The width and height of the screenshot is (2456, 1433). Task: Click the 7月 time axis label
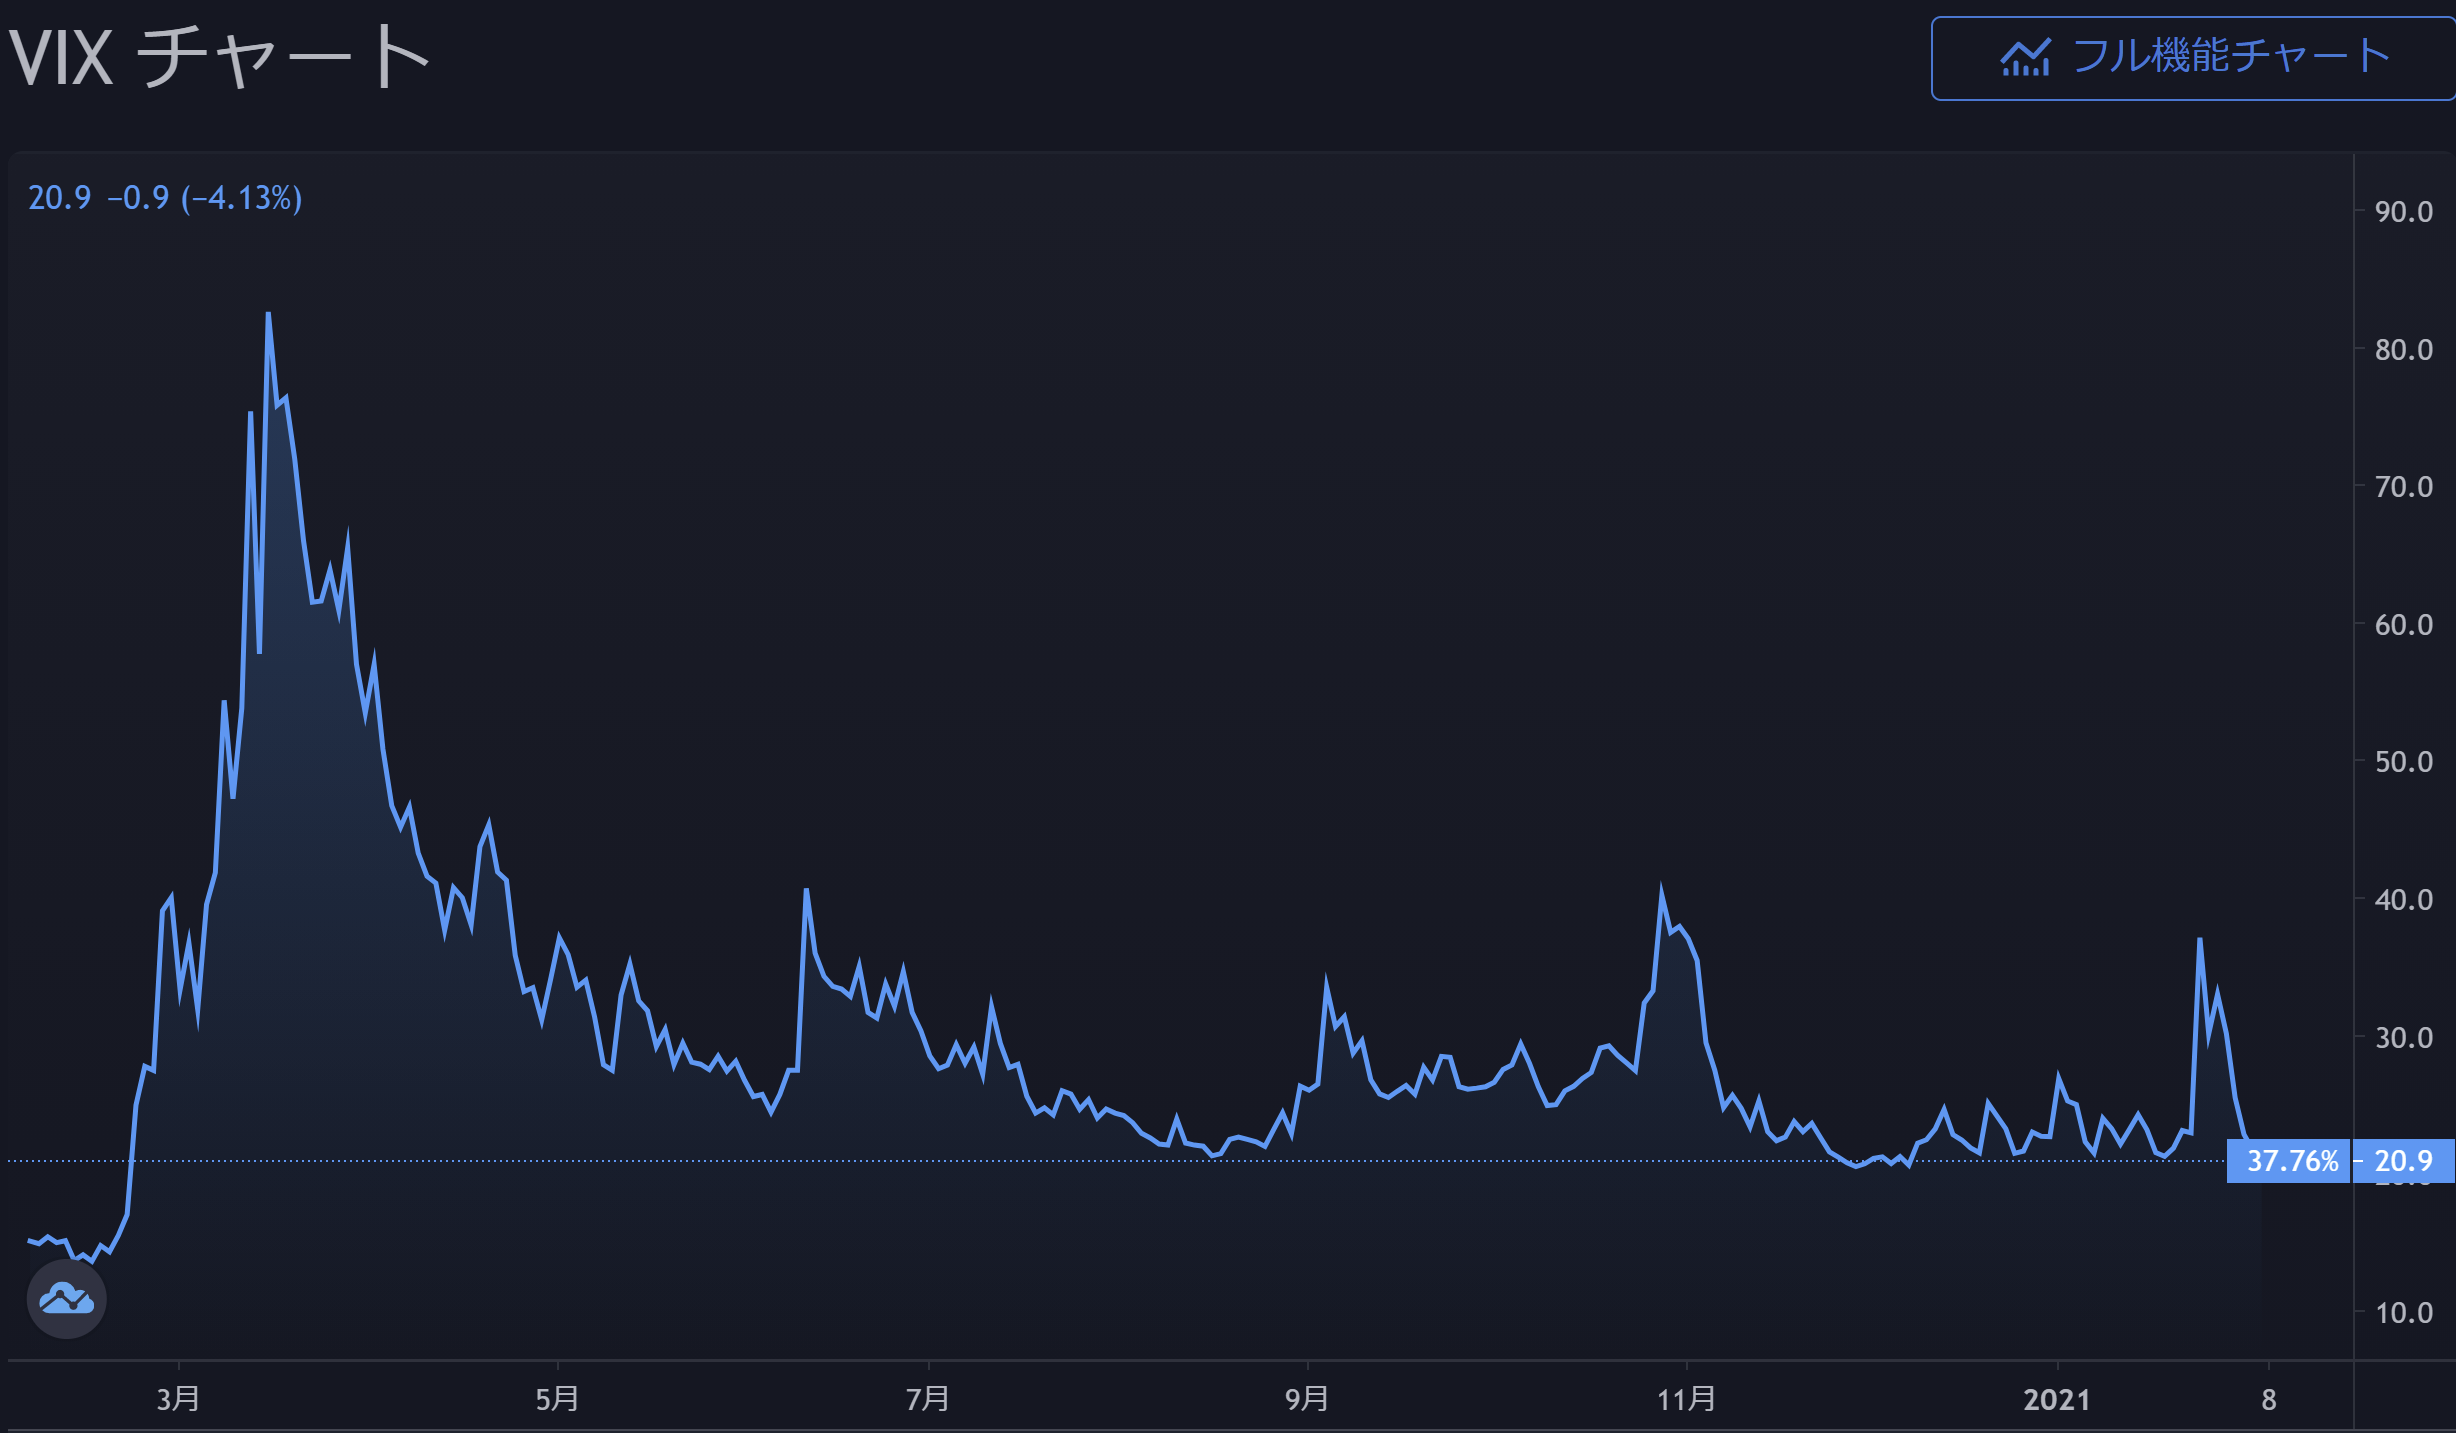(928, 1398)
